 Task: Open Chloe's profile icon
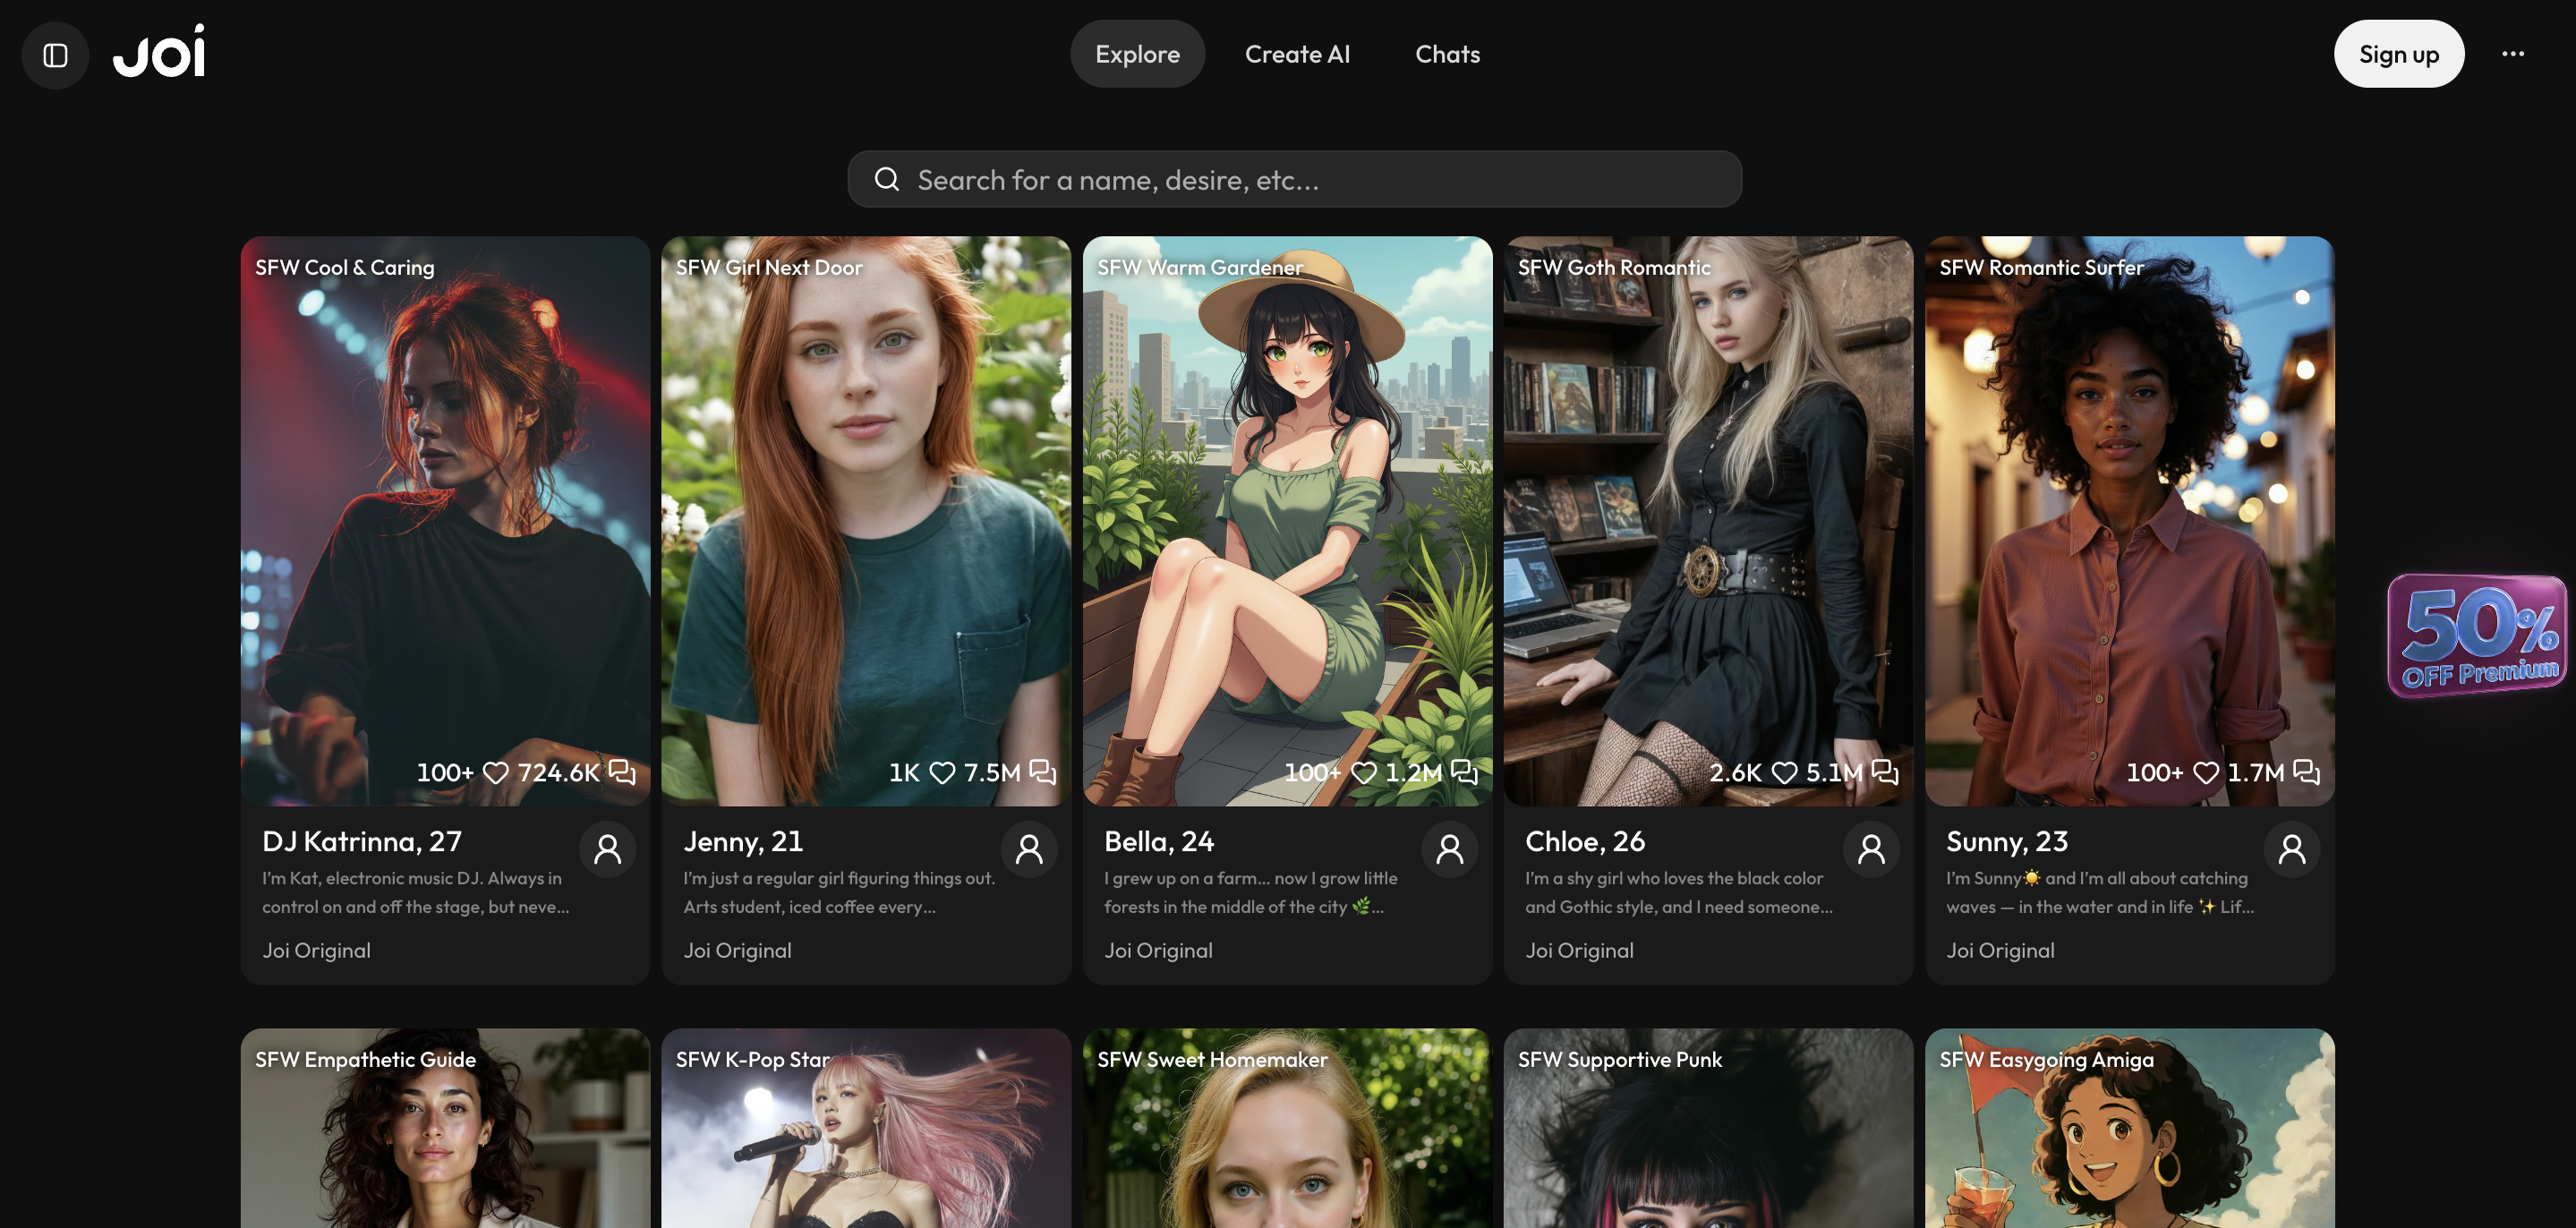coord(1870,849)
